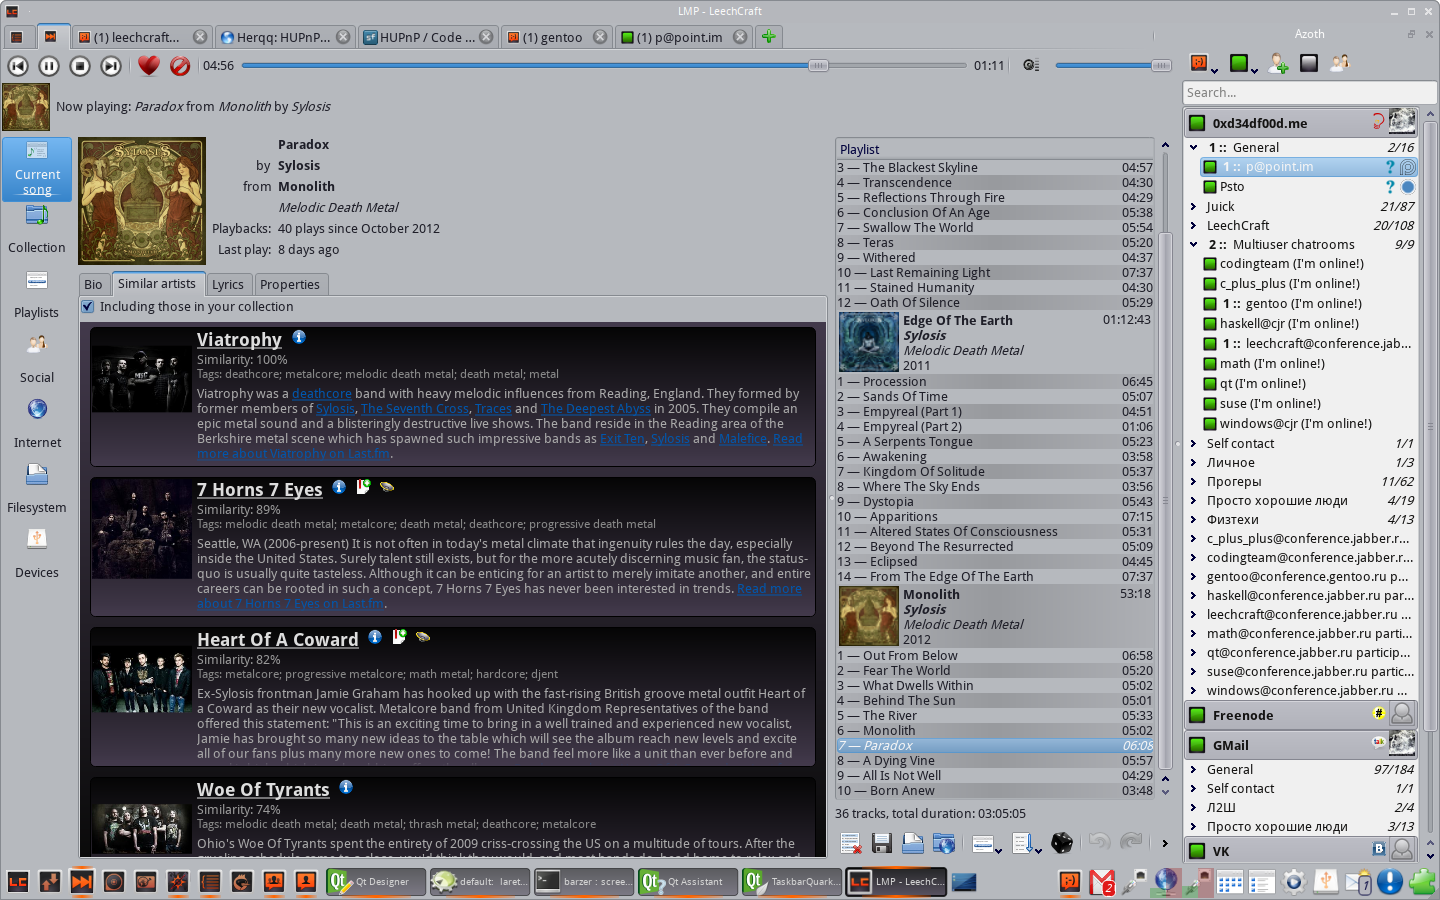The width and height of the screenshot is (1440, 900).
Task: Expand the Juick contact group
Action: click(1194, 206)
